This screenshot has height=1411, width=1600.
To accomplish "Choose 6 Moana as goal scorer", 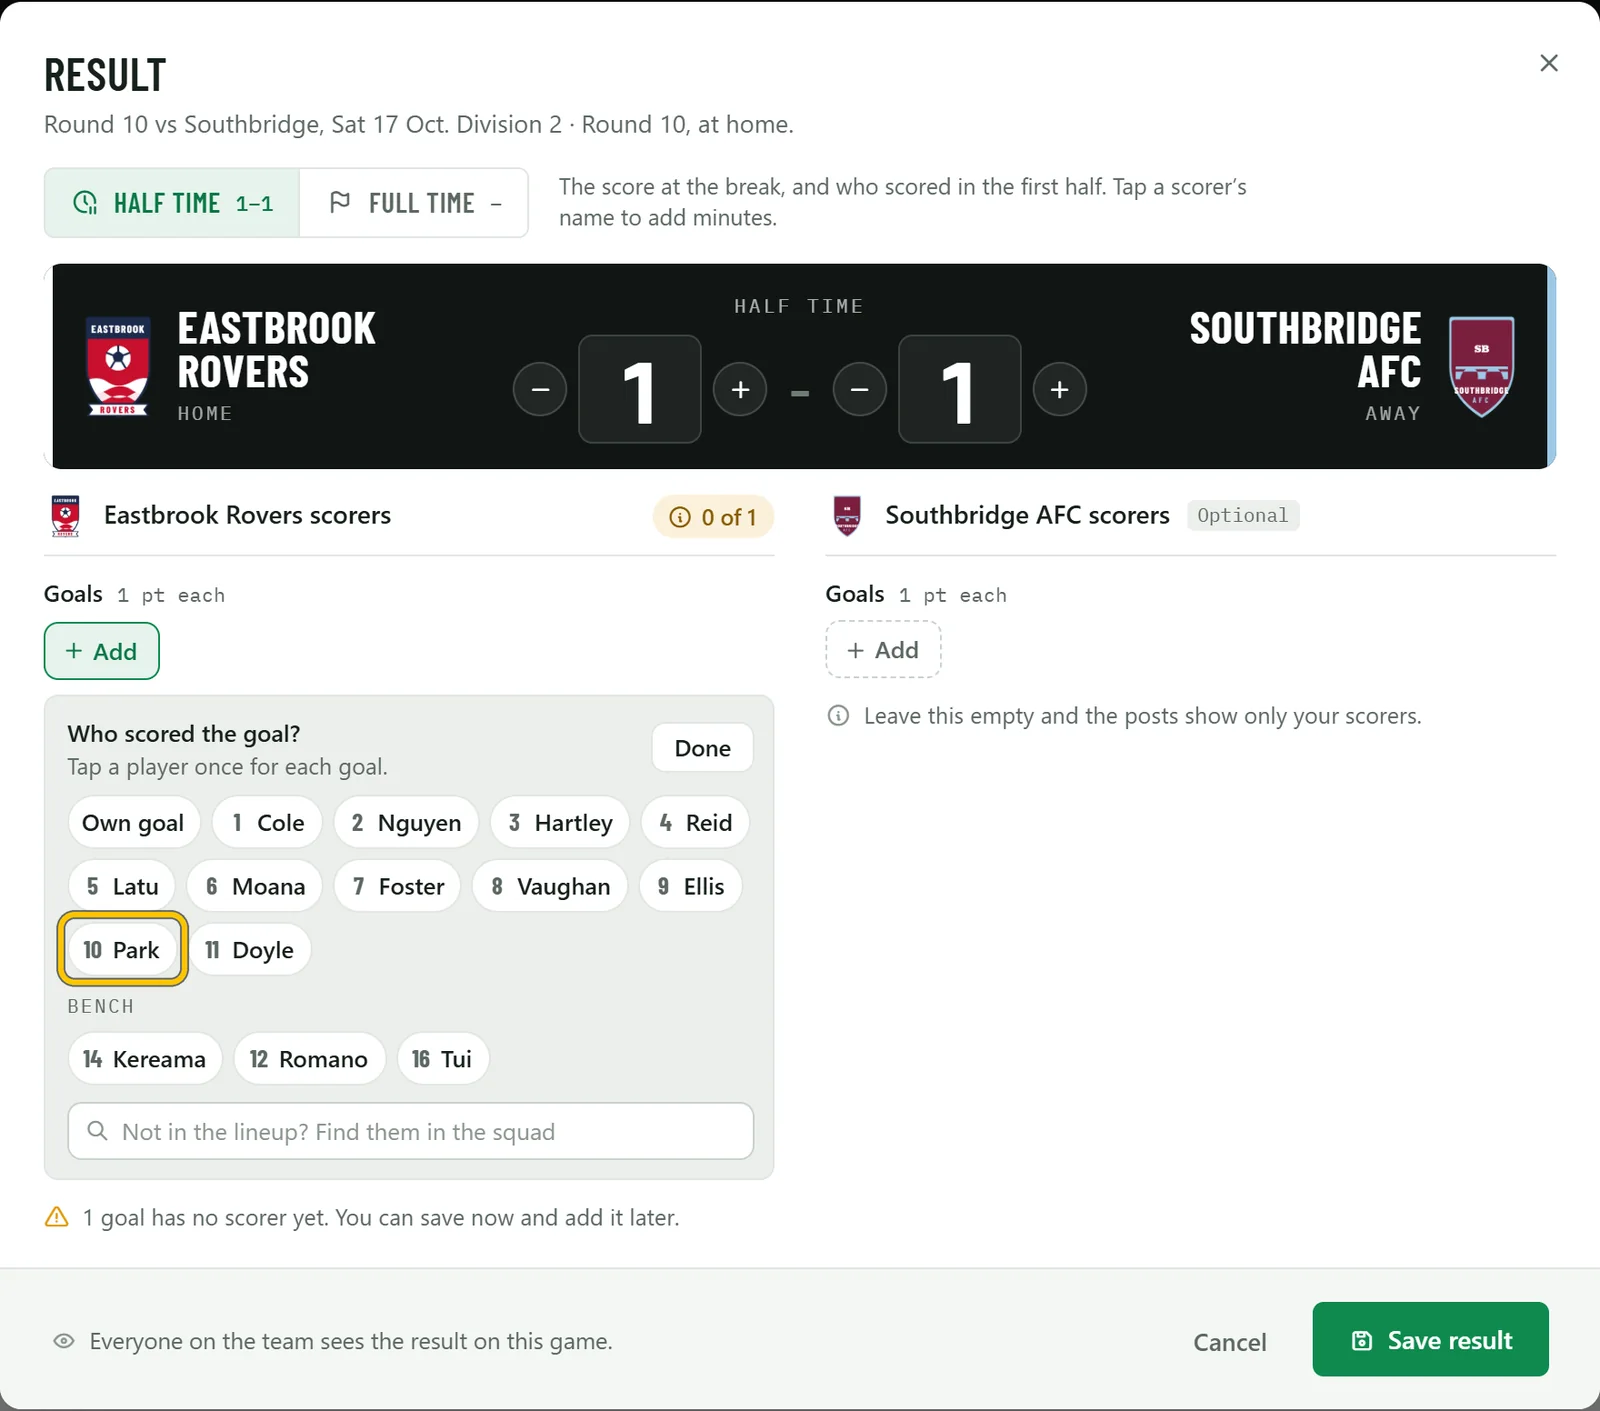I will pos(255,886).
